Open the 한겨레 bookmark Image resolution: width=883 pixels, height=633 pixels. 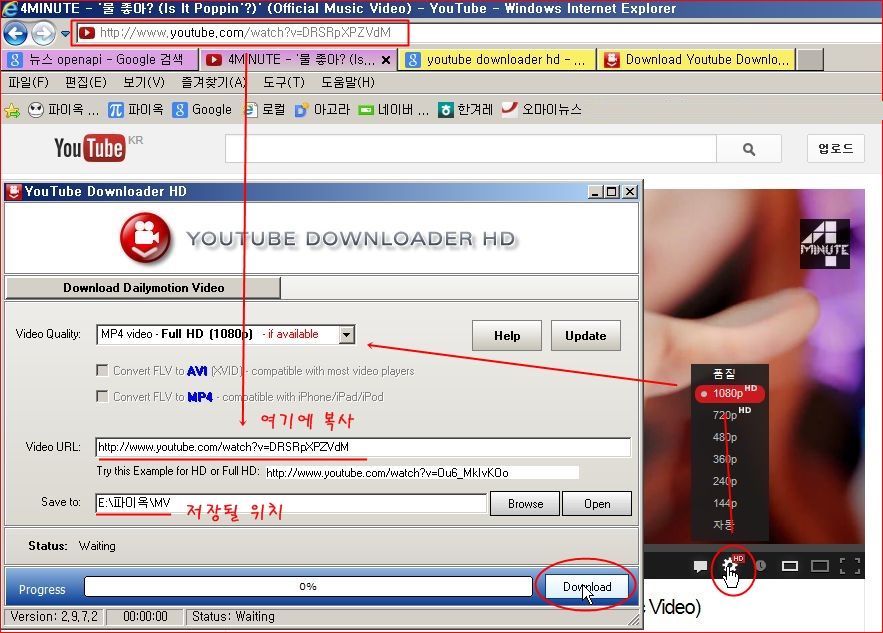pyautogui.click(x=466, y=110)
